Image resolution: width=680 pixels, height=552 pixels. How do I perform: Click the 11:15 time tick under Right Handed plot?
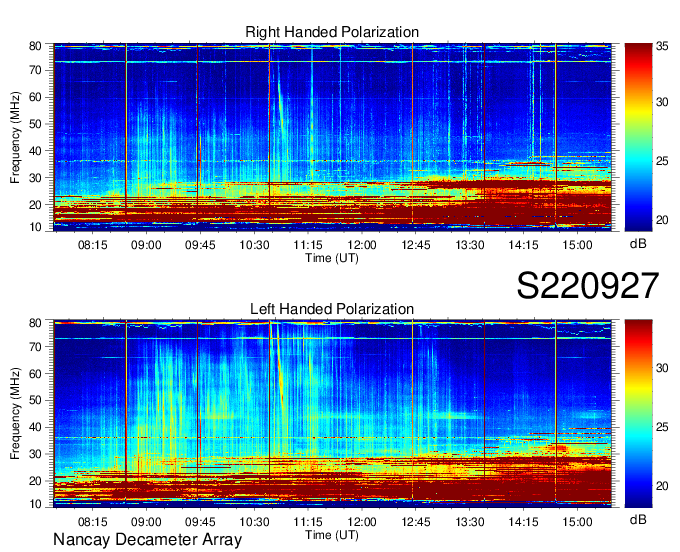point(308,245)
